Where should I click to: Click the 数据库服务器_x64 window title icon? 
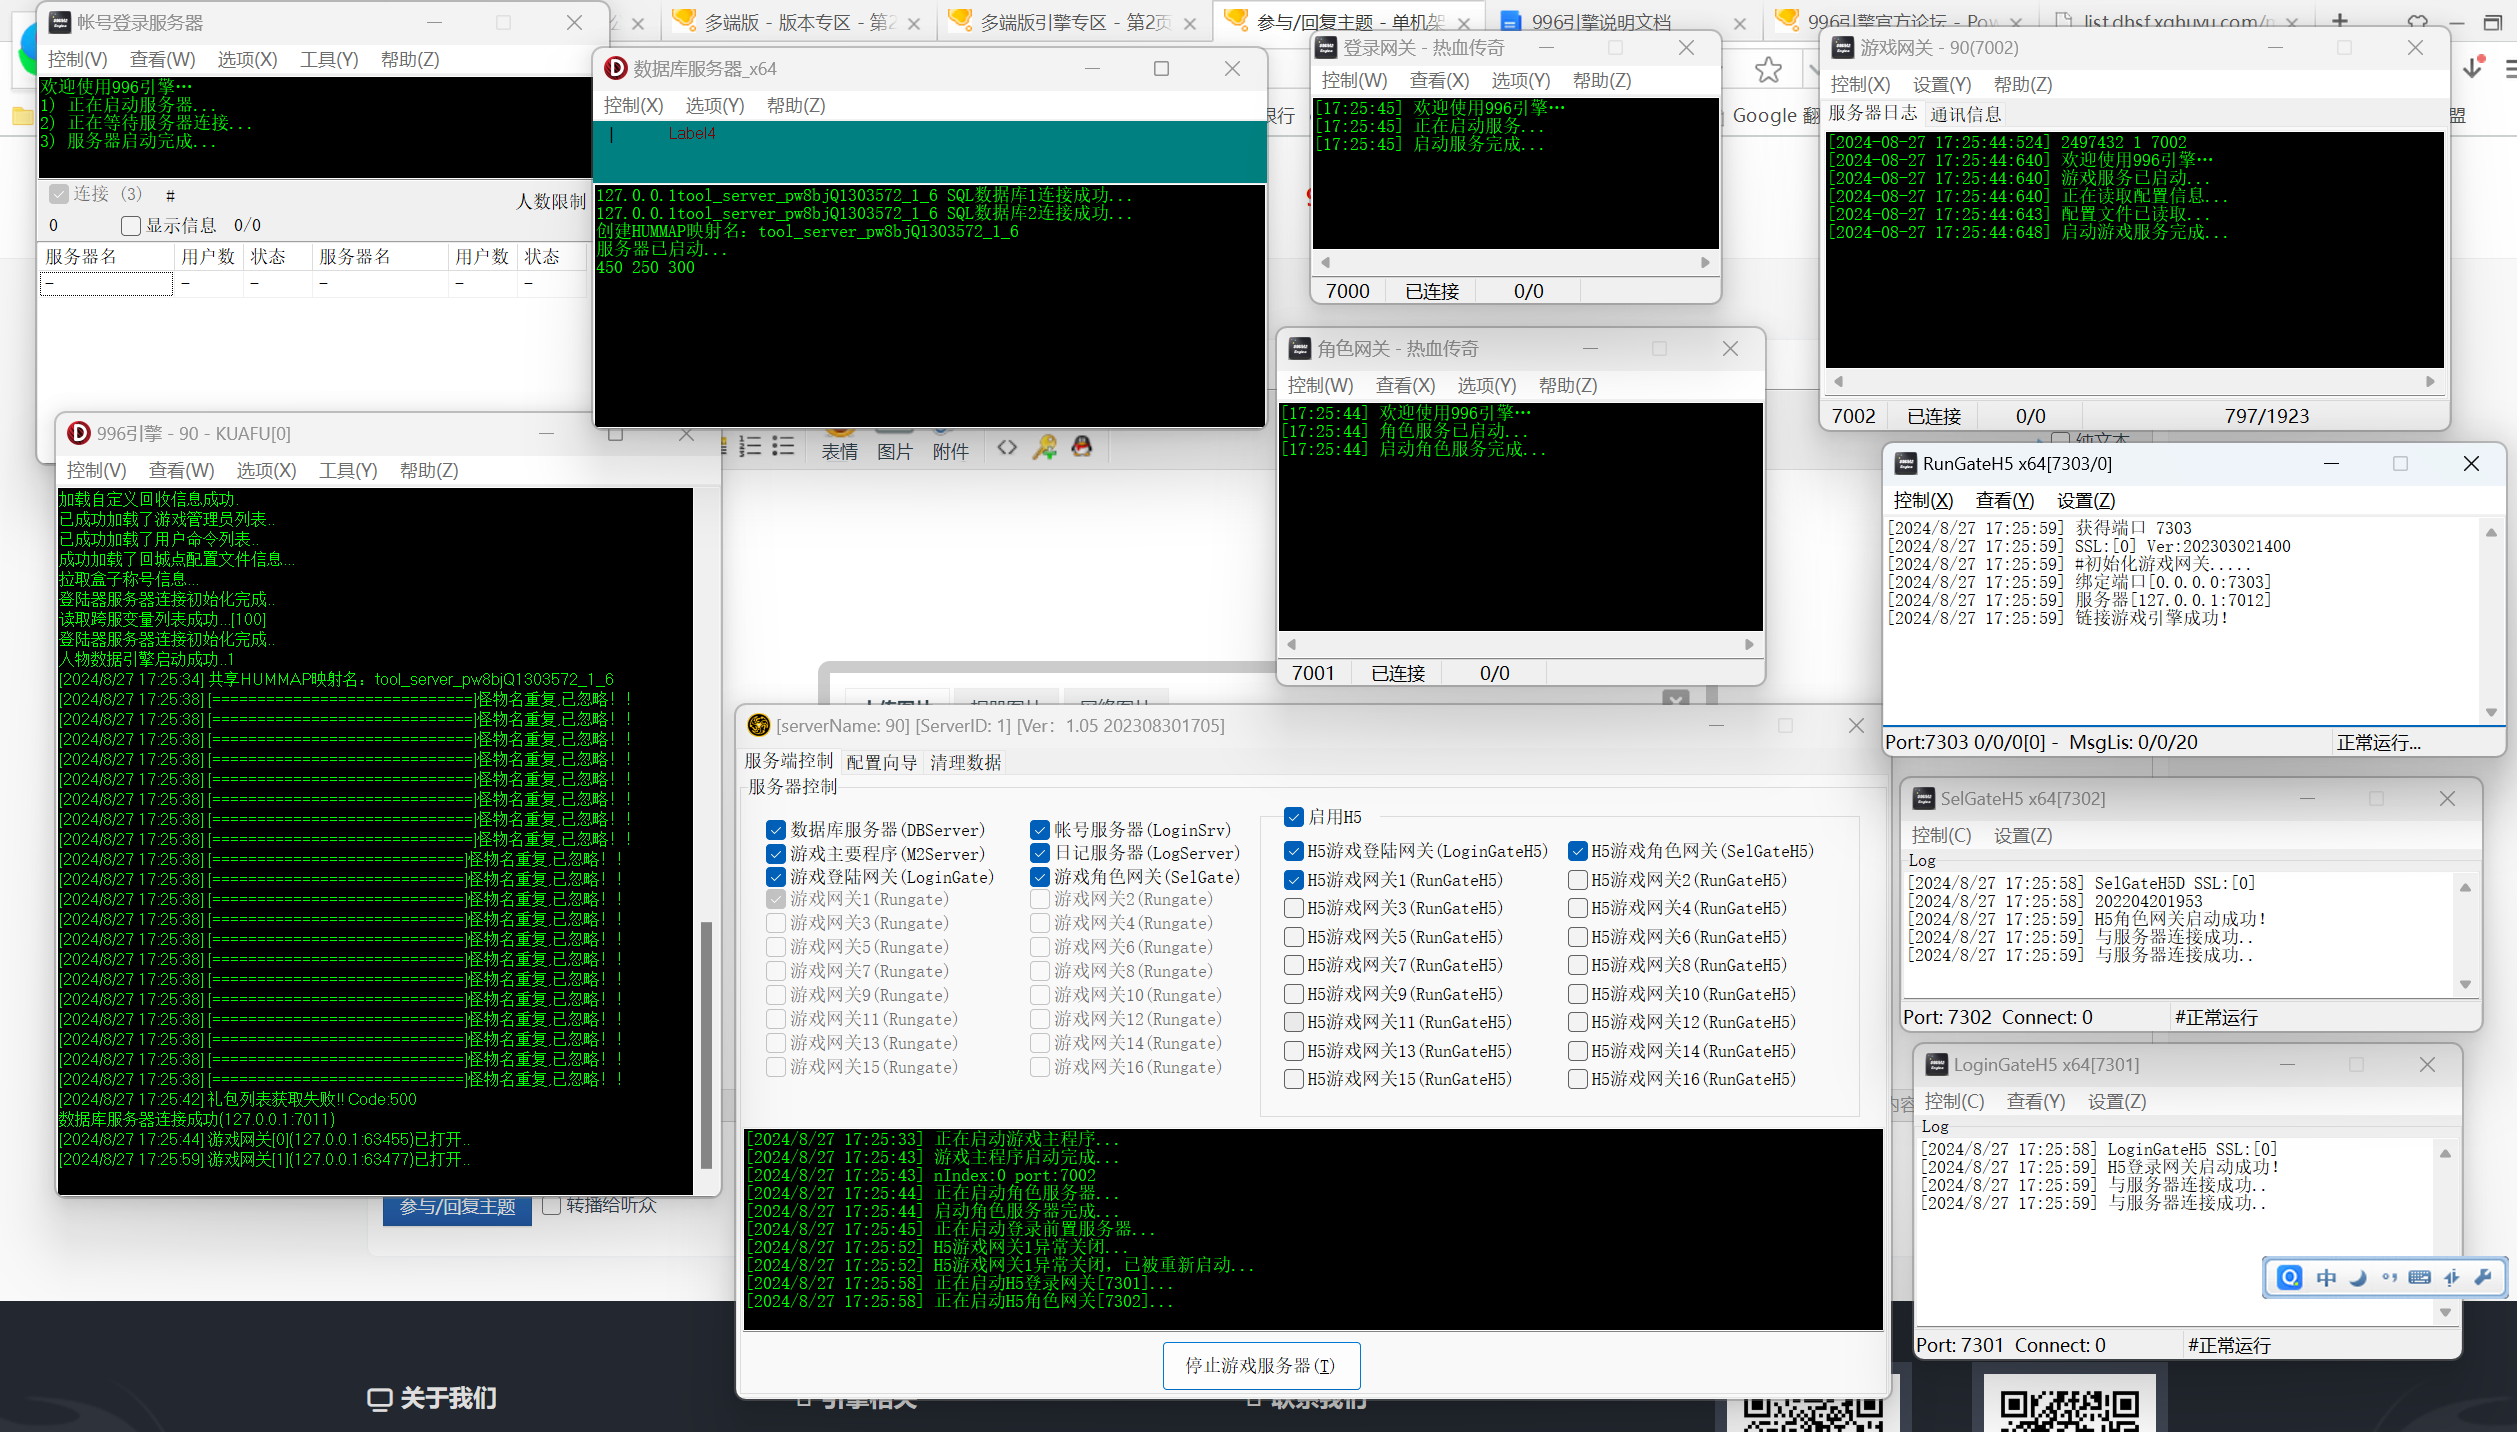pyautogui.click(x=616, y=68)
